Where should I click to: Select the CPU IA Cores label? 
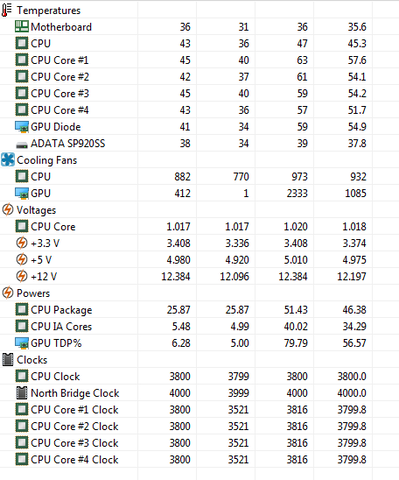61,327
